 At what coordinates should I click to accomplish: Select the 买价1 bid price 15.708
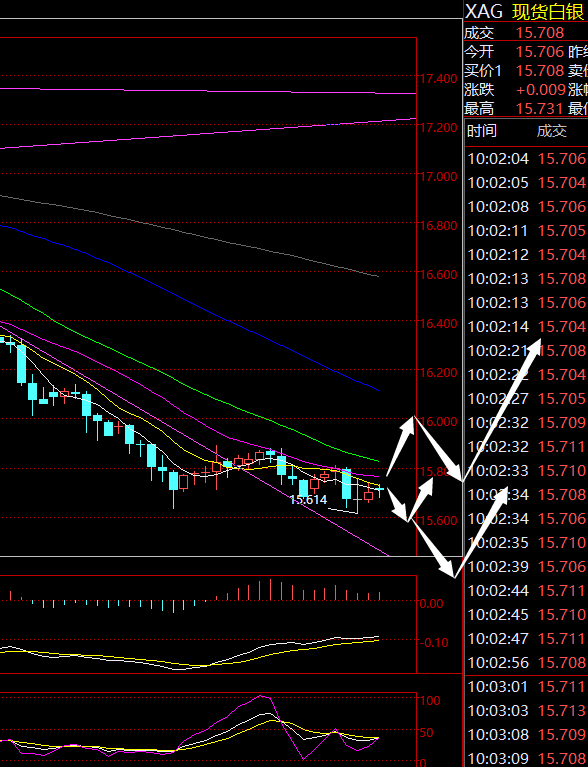[540, 71]
